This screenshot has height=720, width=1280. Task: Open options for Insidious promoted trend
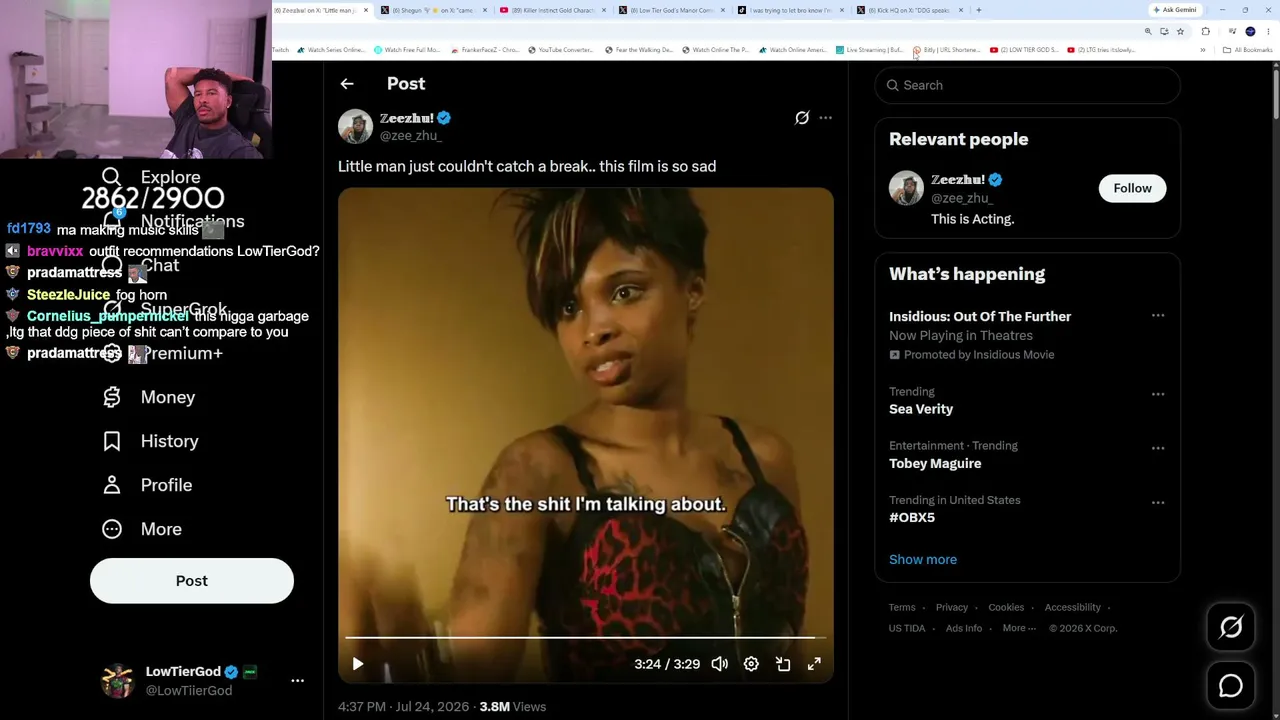1158,316
